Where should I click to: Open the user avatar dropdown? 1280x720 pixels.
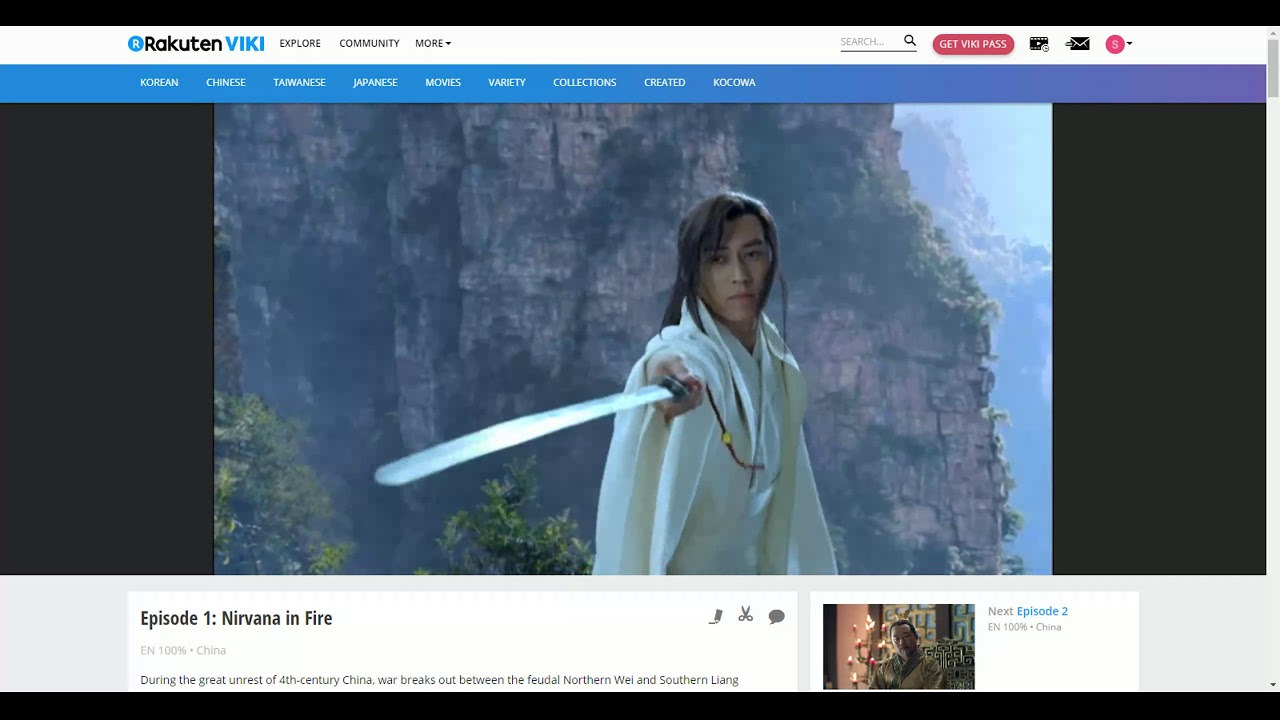(x=1119, y=44)
